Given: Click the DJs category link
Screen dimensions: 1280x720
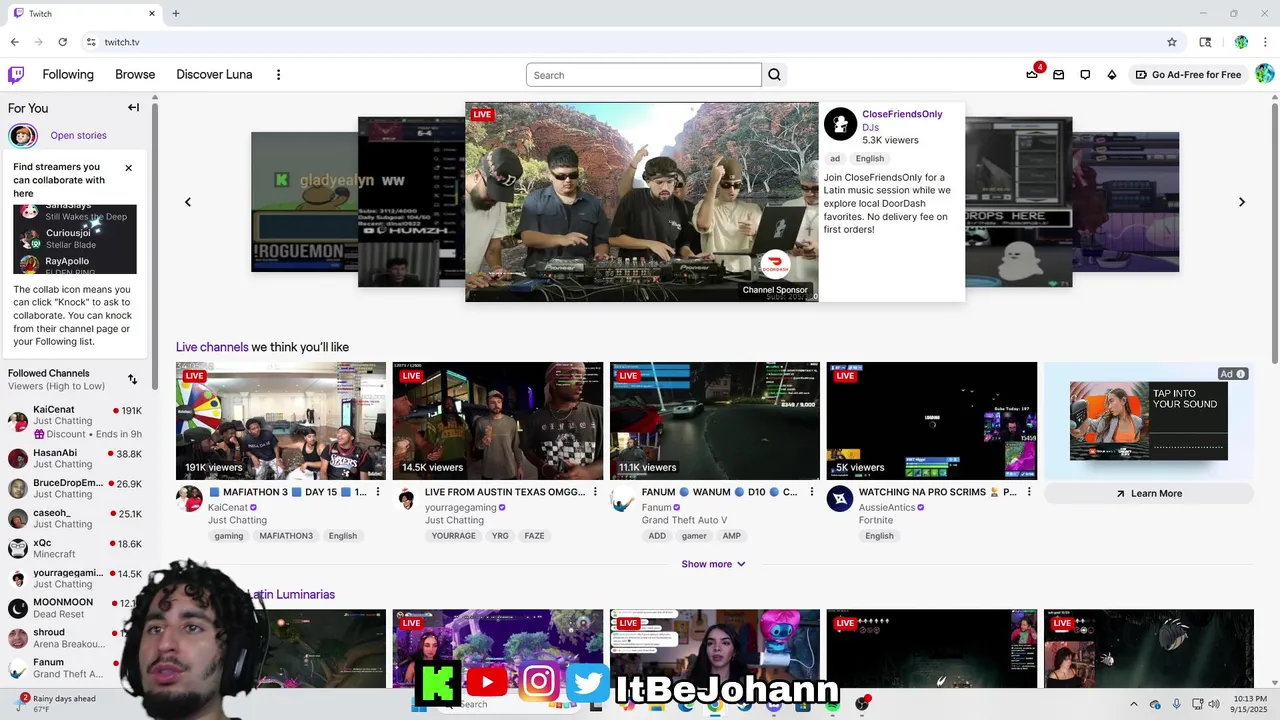Looking at the screenshot, I should coord(870,127).
